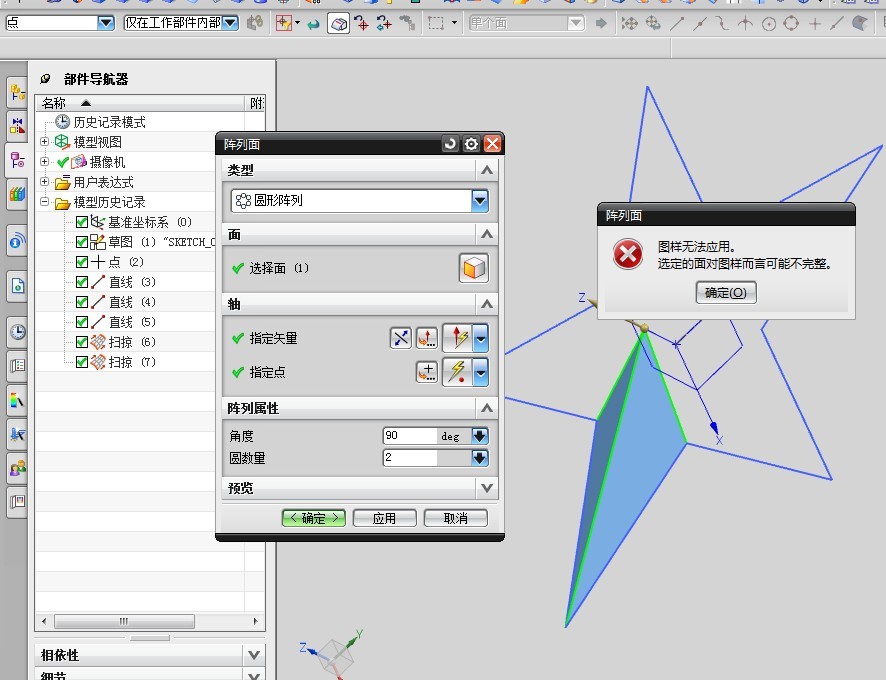Open the Assembly Navigator sidebar tab
This screenshot has width=886, height=680.
[x=18, y=92]
